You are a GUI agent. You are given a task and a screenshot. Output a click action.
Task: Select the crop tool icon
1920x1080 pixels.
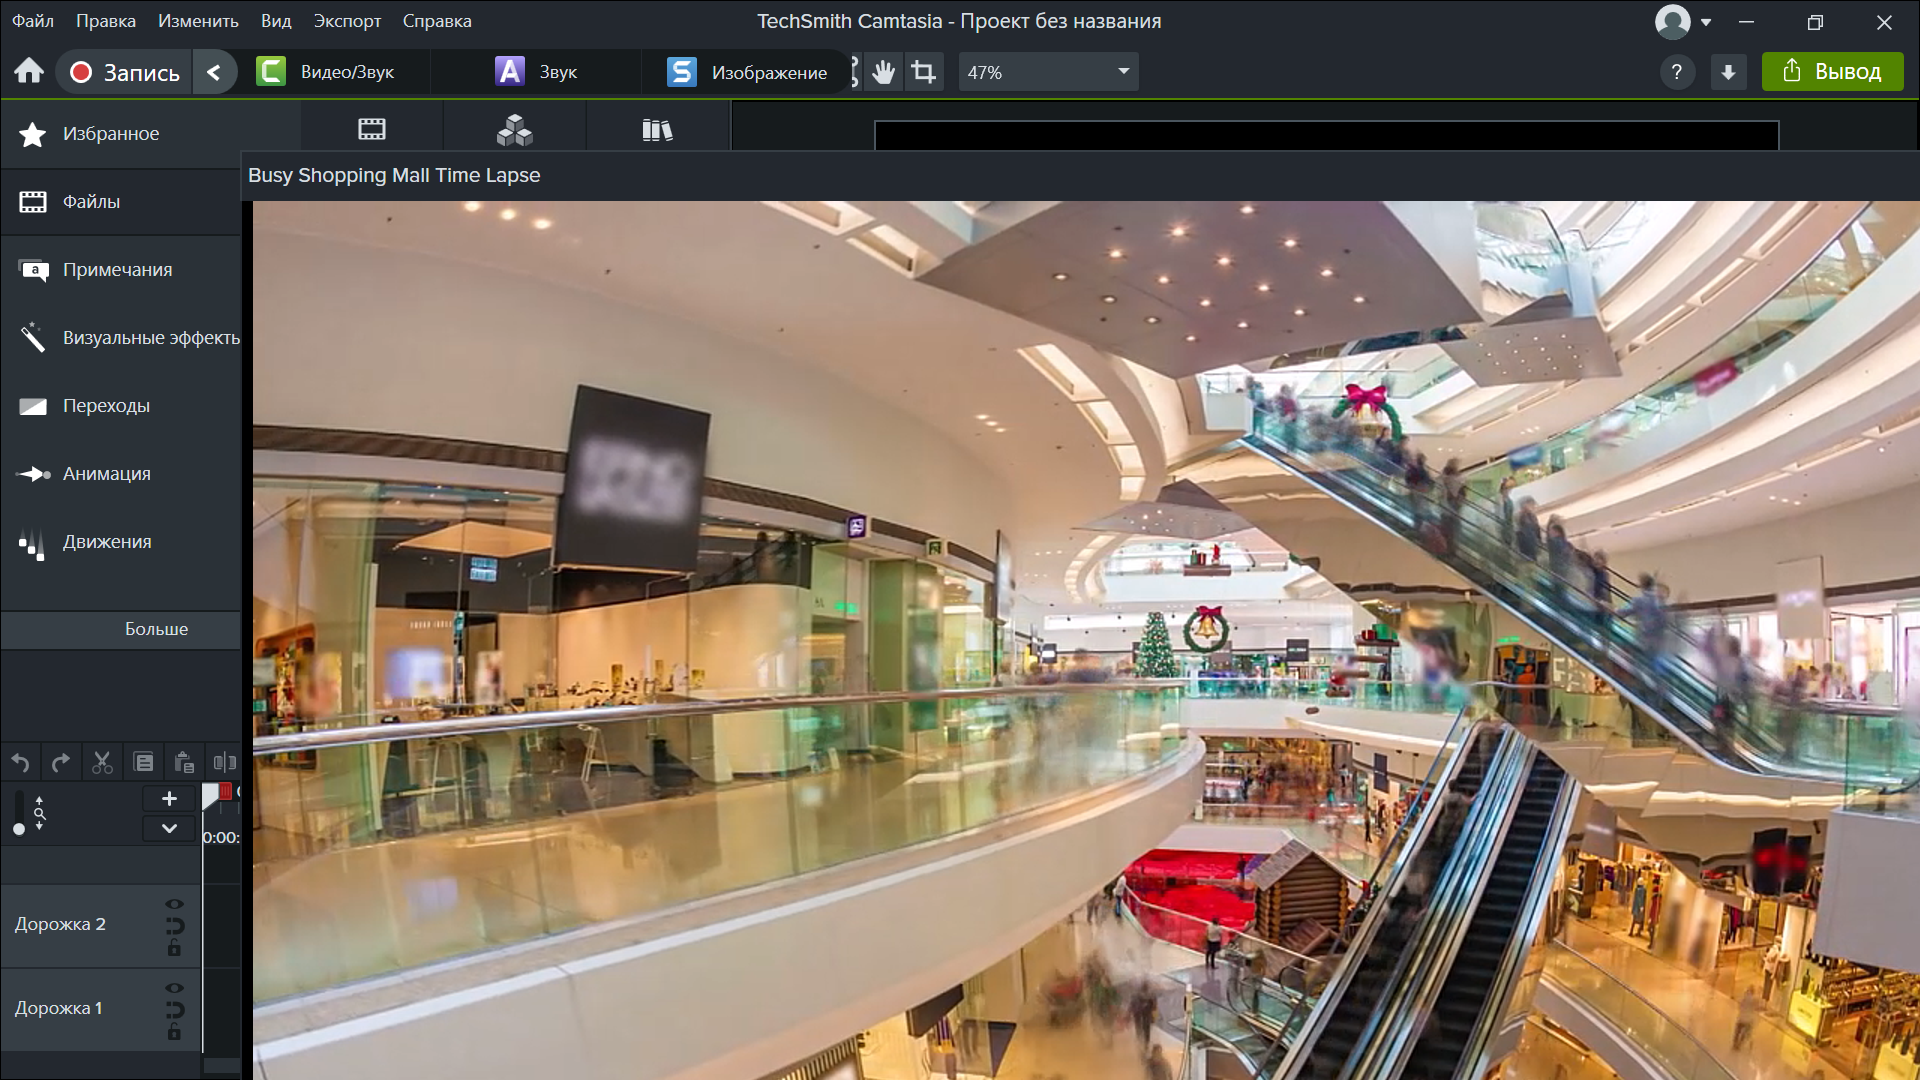point(924,72)
